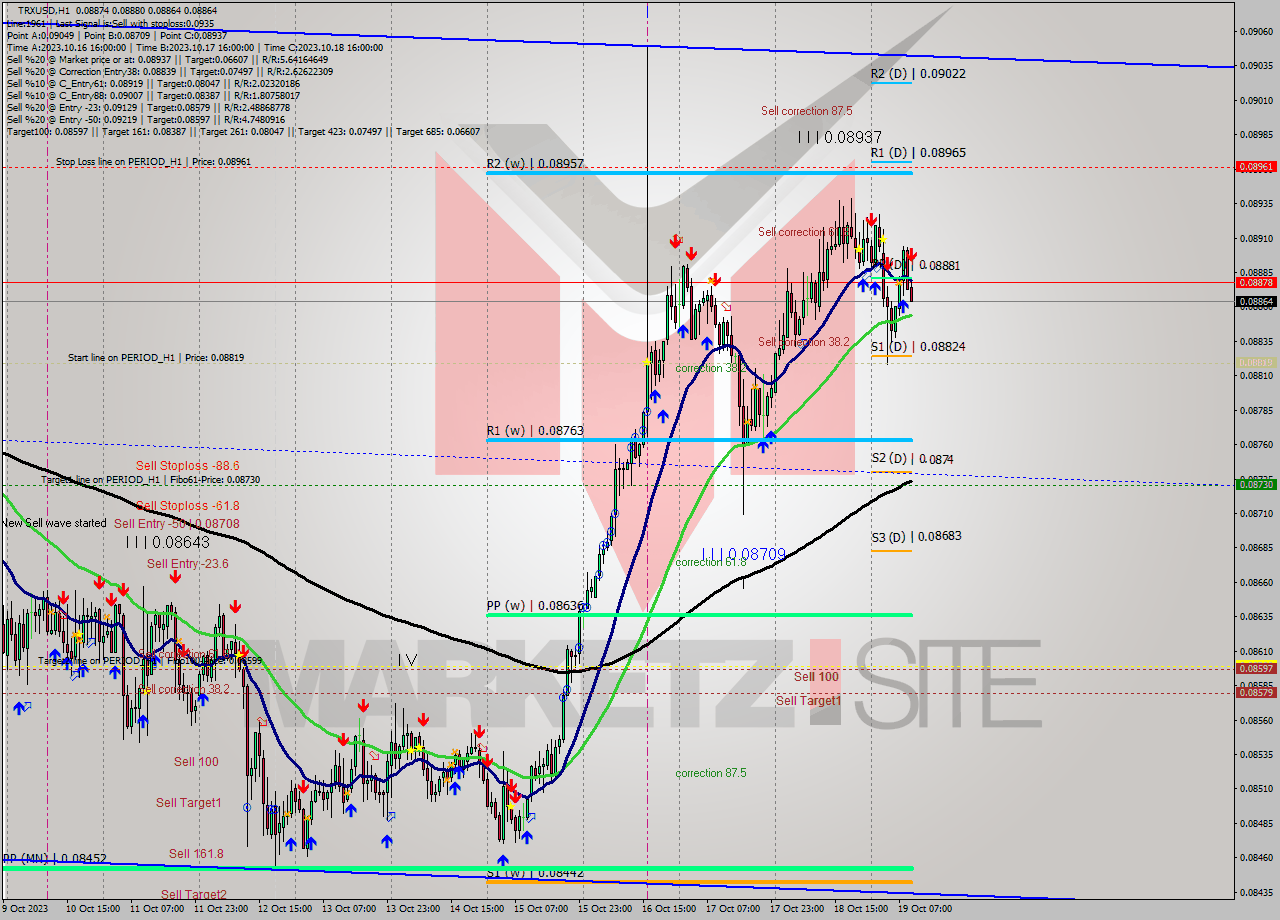Viewport: 1280px width, 920px height.
Task: Click the black 0.08864 current price tag
Action: coord(1255,301)
